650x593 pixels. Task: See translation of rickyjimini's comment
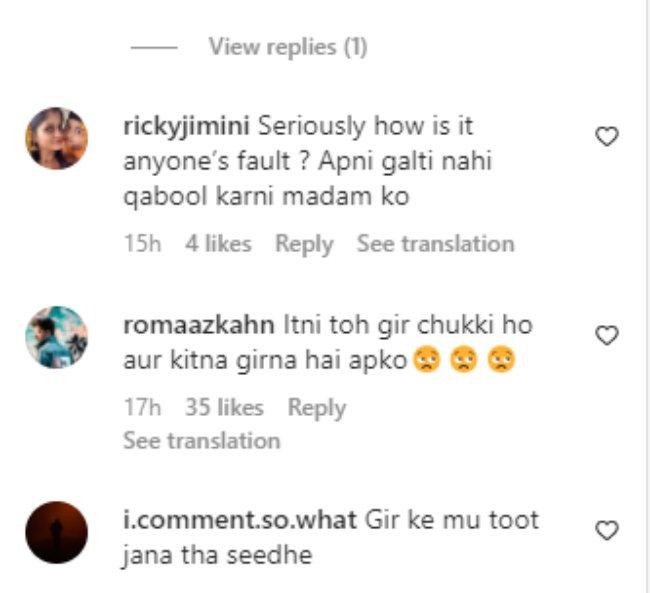point(435,244)
